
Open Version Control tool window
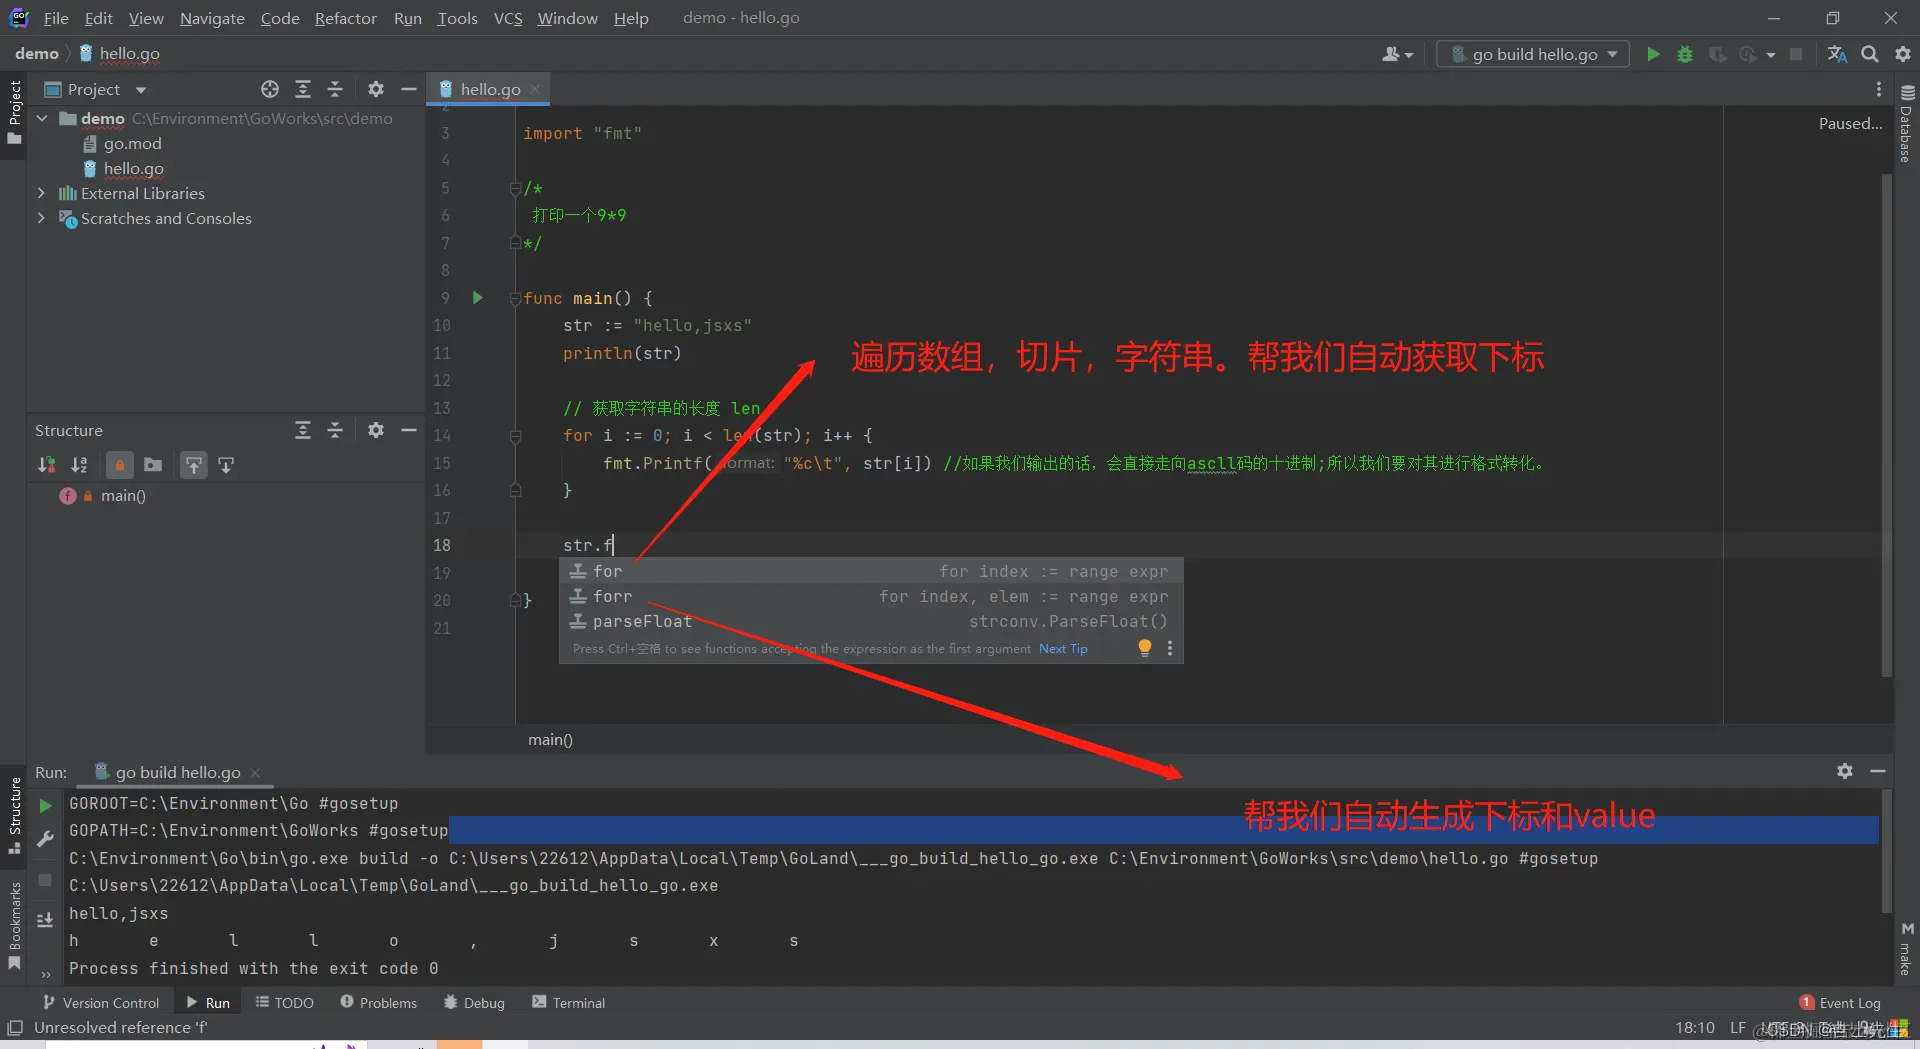(x=101, y=1003)
